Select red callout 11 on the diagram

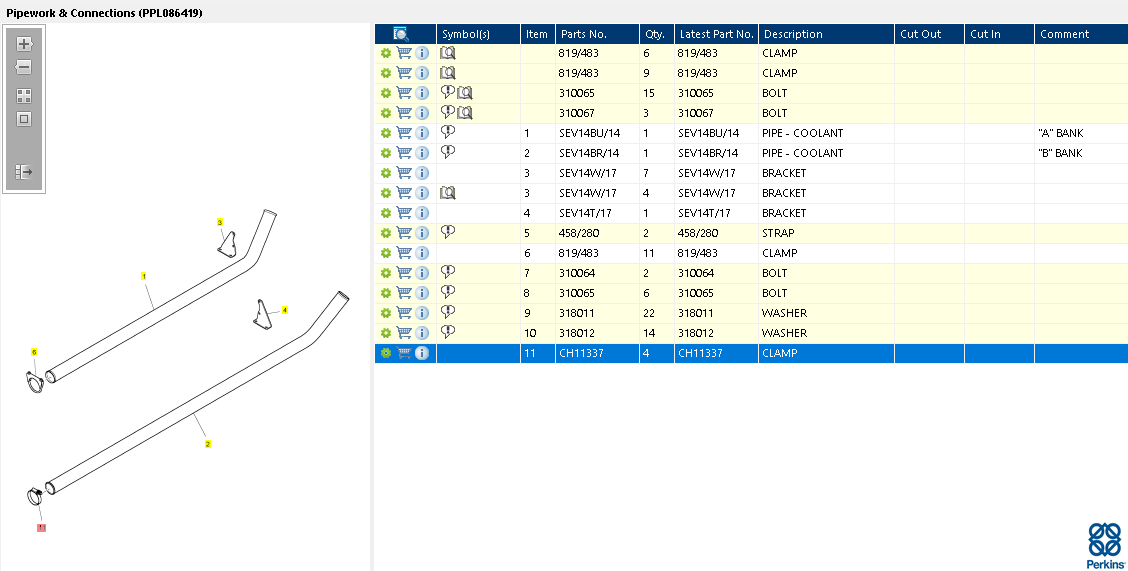(41, 527)
